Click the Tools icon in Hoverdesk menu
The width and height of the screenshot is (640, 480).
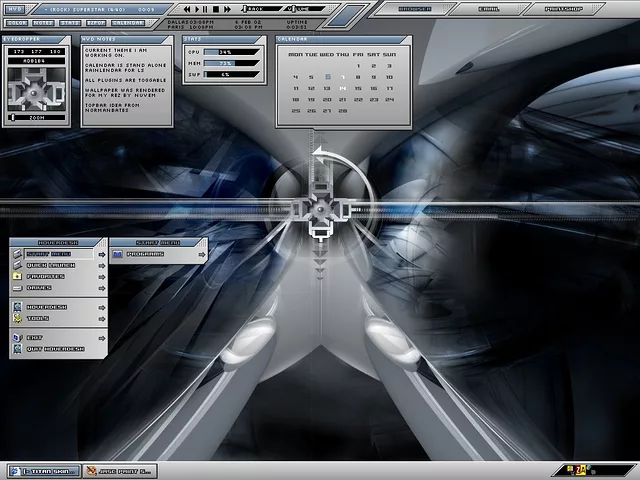[17, 318]
